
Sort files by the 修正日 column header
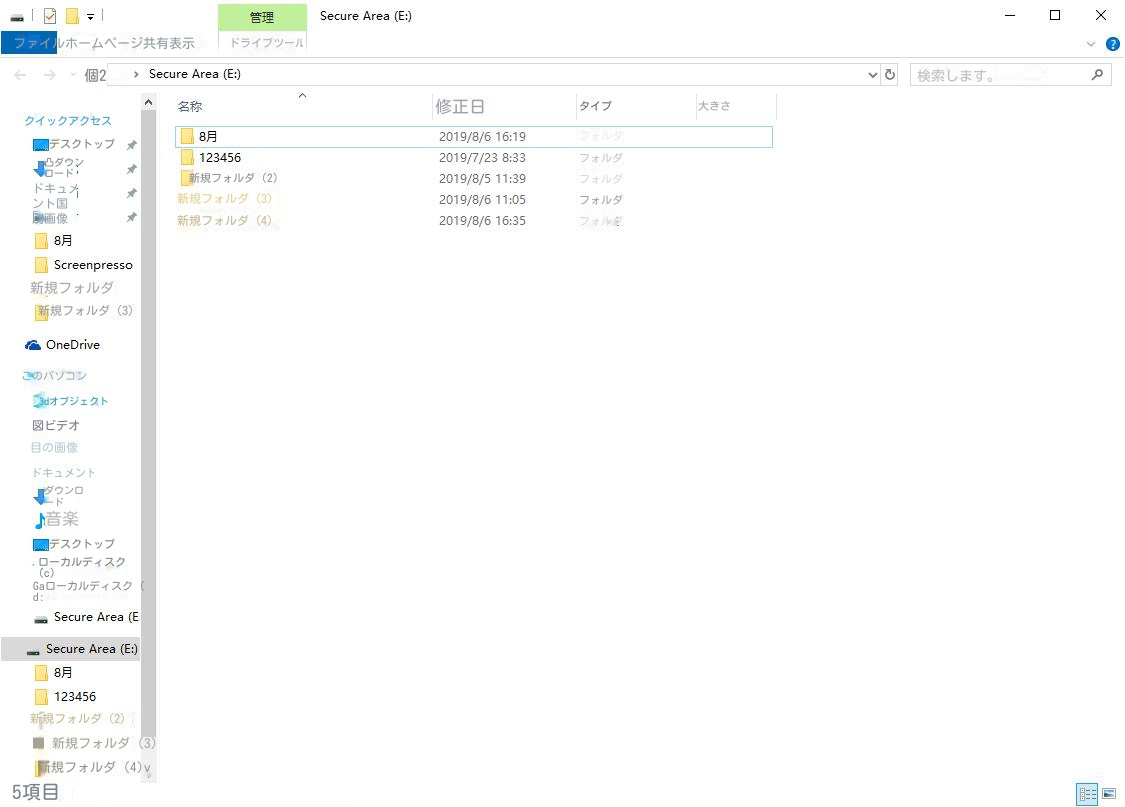tap(460, 106)
